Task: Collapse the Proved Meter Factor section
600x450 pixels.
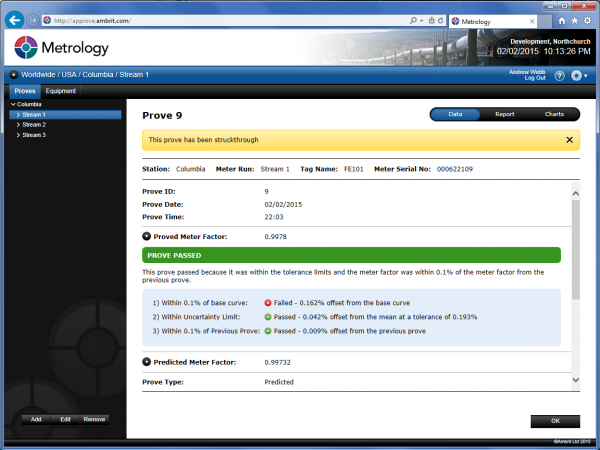Action: point(146,236)
